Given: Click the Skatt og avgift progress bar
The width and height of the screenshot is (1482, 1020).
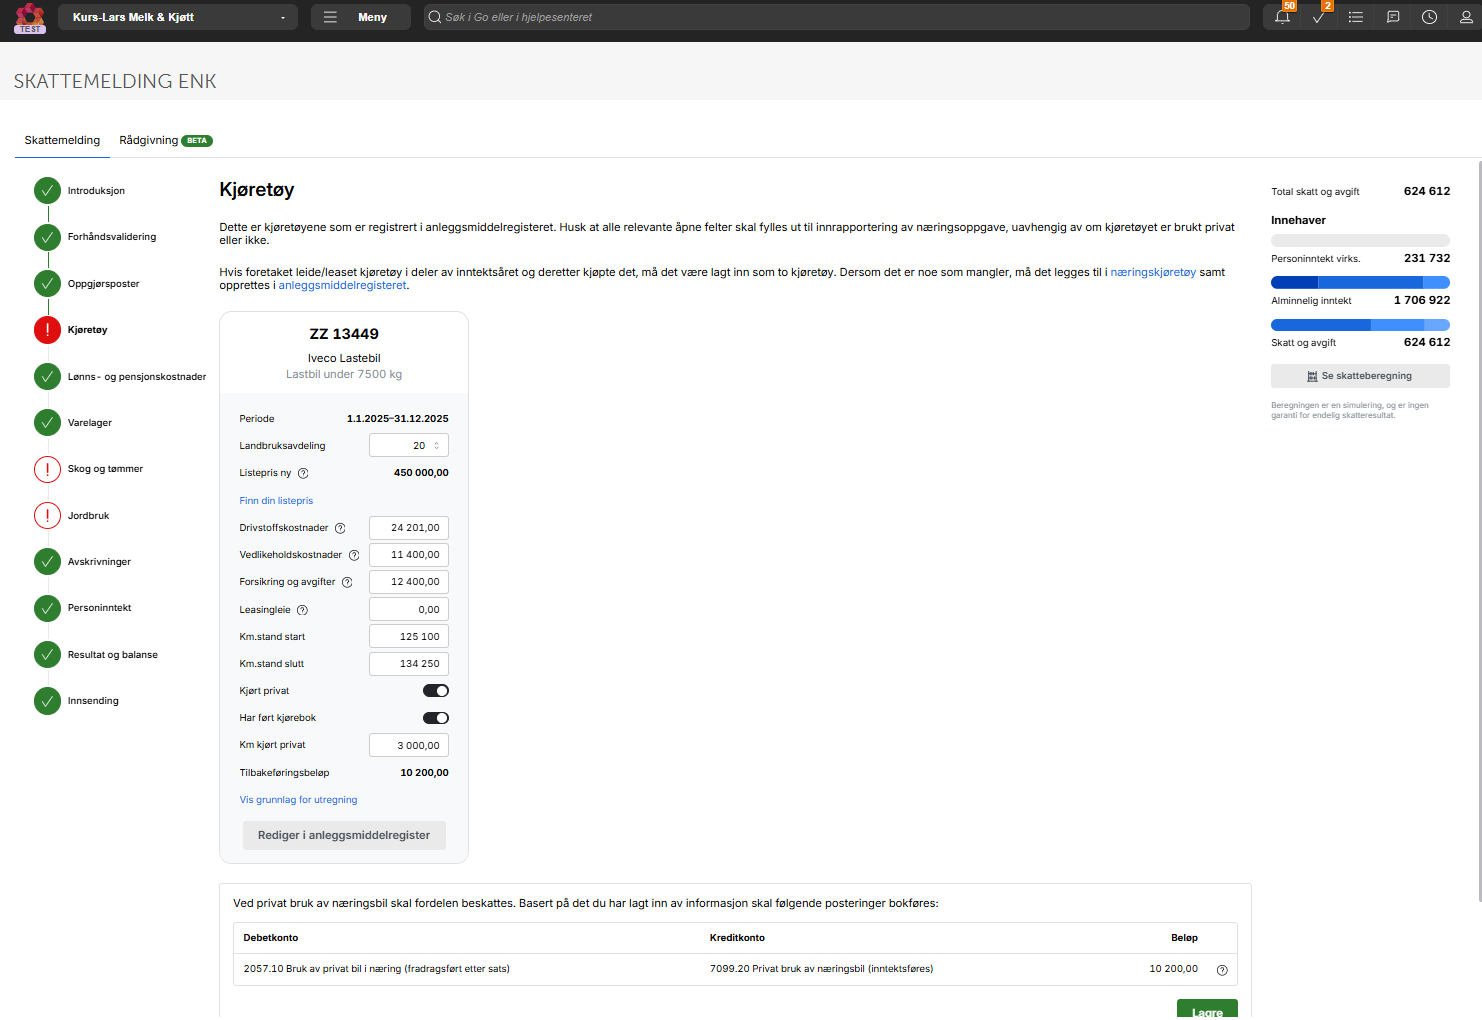Looking at the screenshot, I should (1360, 325).
